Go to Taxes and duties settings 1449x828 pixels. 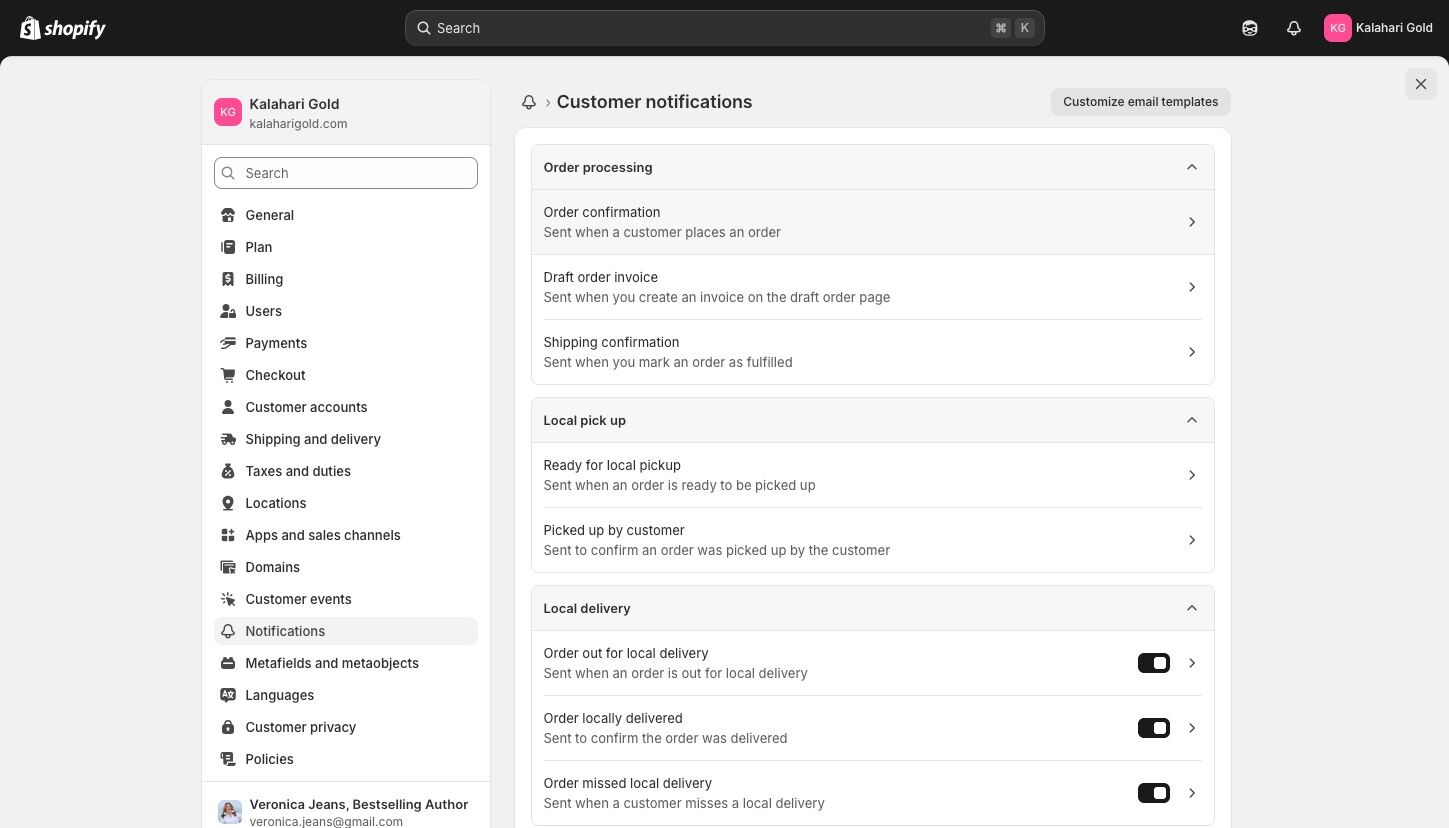298,471
